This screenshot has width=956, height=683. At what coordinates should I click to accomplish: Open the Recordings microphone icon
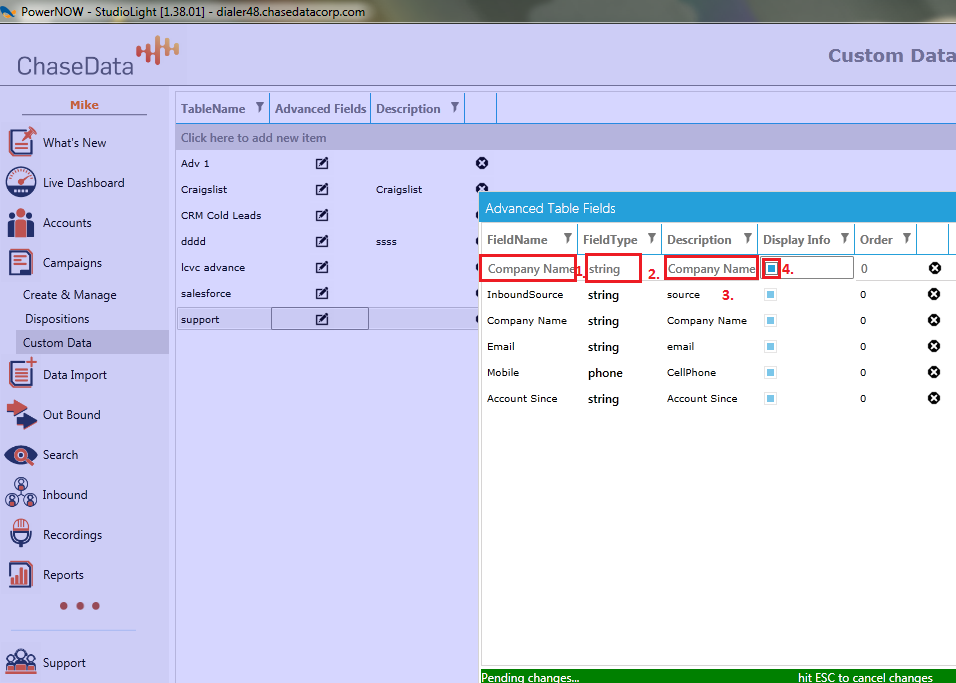pyautogui.click(x=21, y=534)
